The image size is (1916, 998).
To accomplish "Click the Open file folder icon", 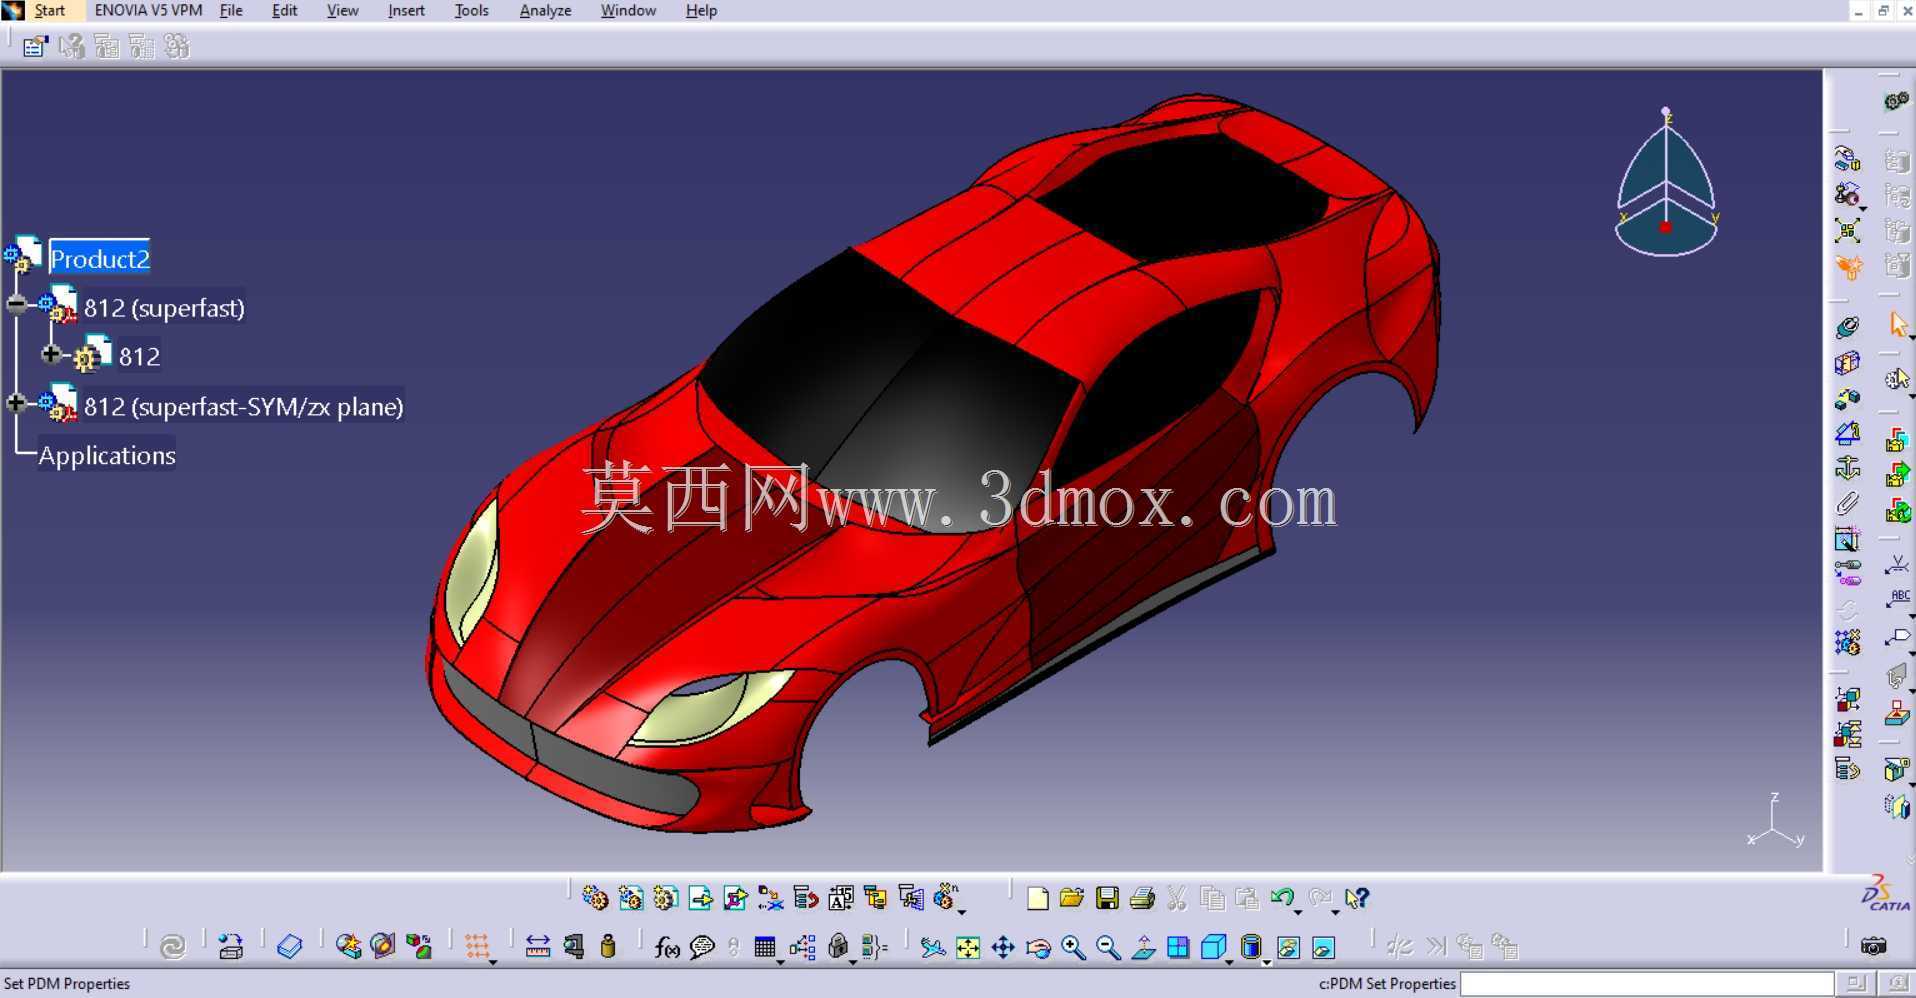I will coord(1072,898).
